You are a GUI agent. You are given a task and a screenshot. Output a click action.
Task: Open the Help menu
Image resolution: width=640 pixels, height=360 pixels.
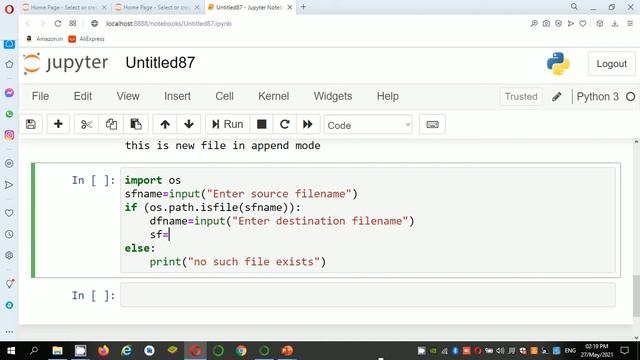(387, 96)
